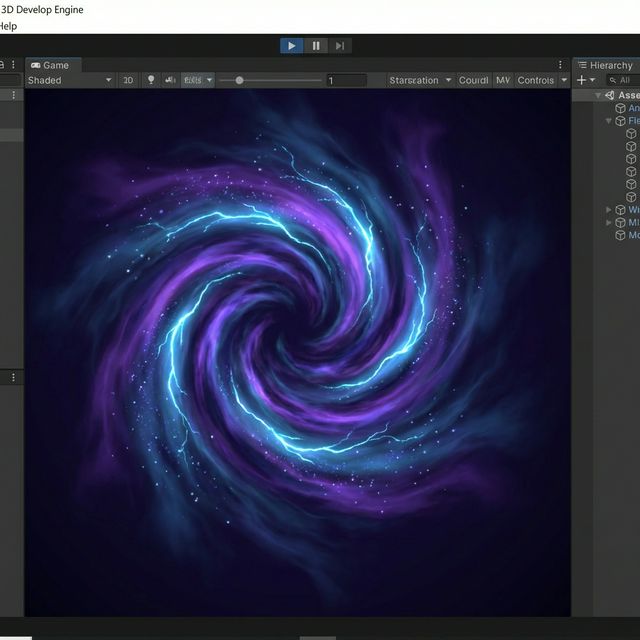
Task: Toggle the 2D view mode button
Action: coord(128,80)
